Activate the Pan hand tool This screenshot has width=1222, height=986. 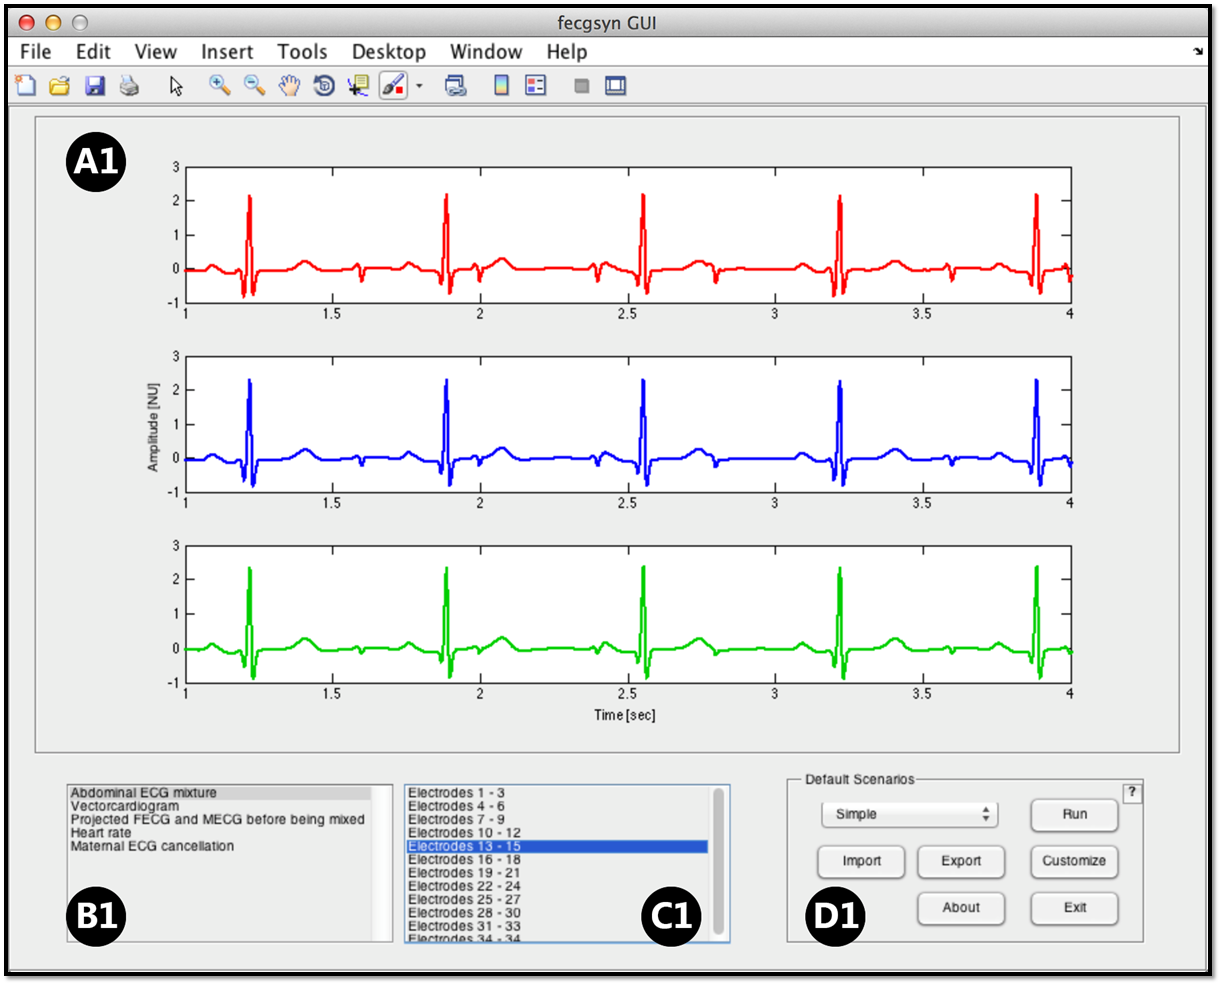[289, 86]
